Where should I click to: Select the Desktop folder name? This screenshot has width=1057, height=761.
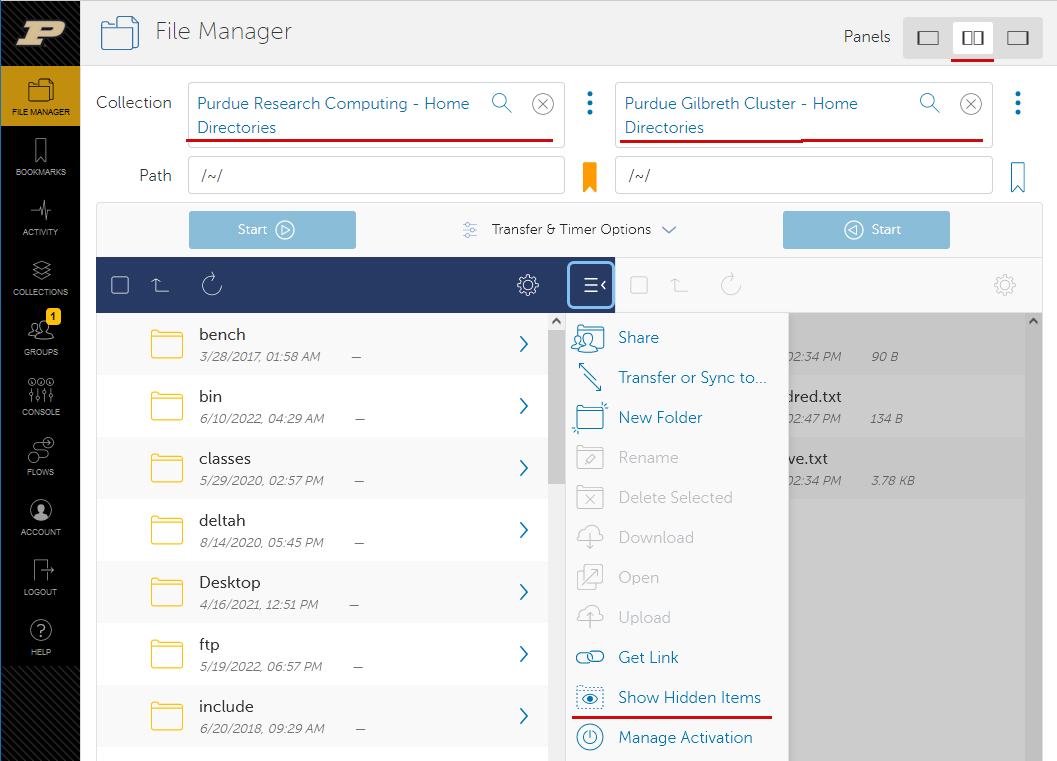coord(230,582)
